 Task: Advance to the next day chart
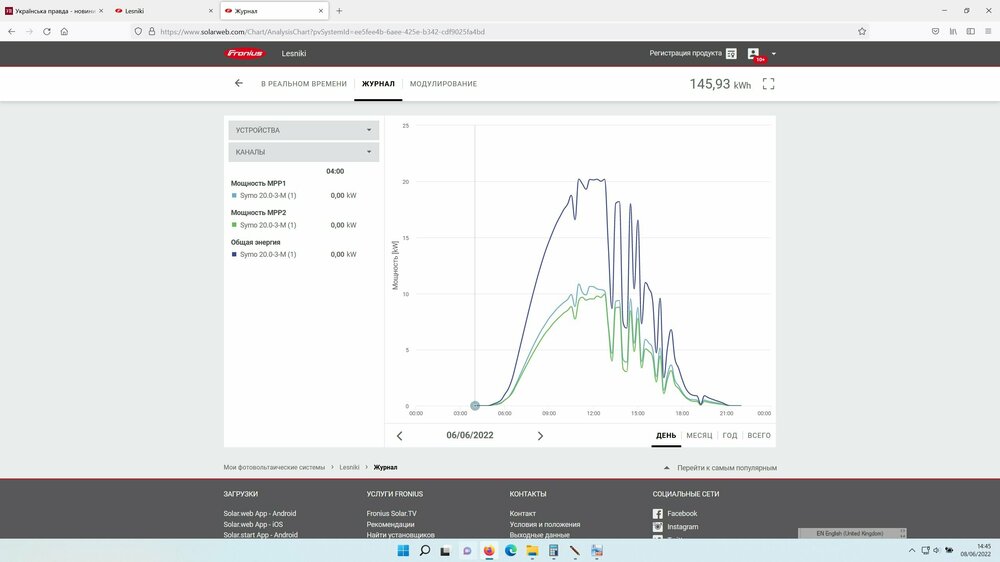pos(541,436)
